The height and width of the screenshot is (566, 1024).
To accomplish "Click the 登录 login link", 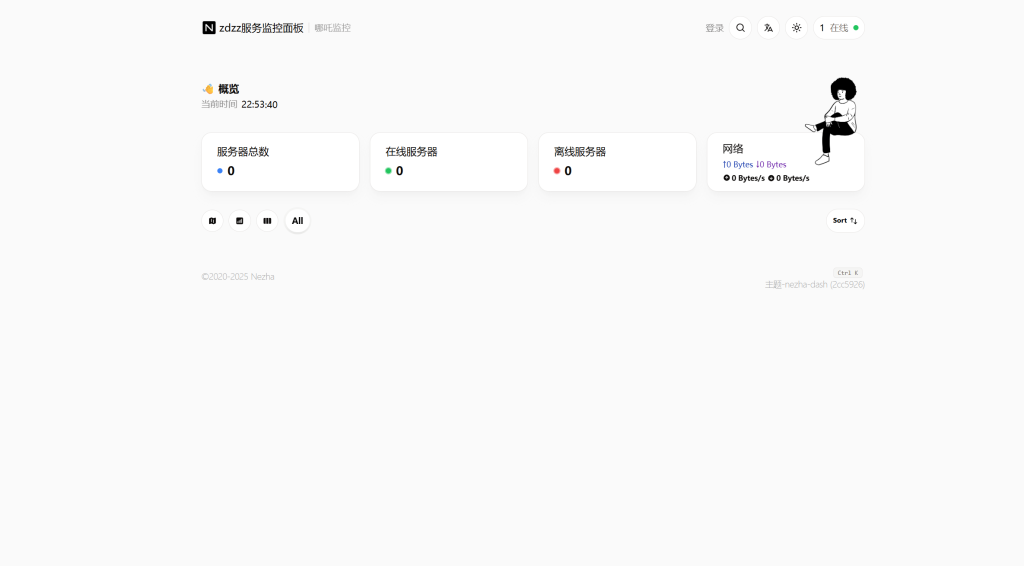I will pos(714,28).
